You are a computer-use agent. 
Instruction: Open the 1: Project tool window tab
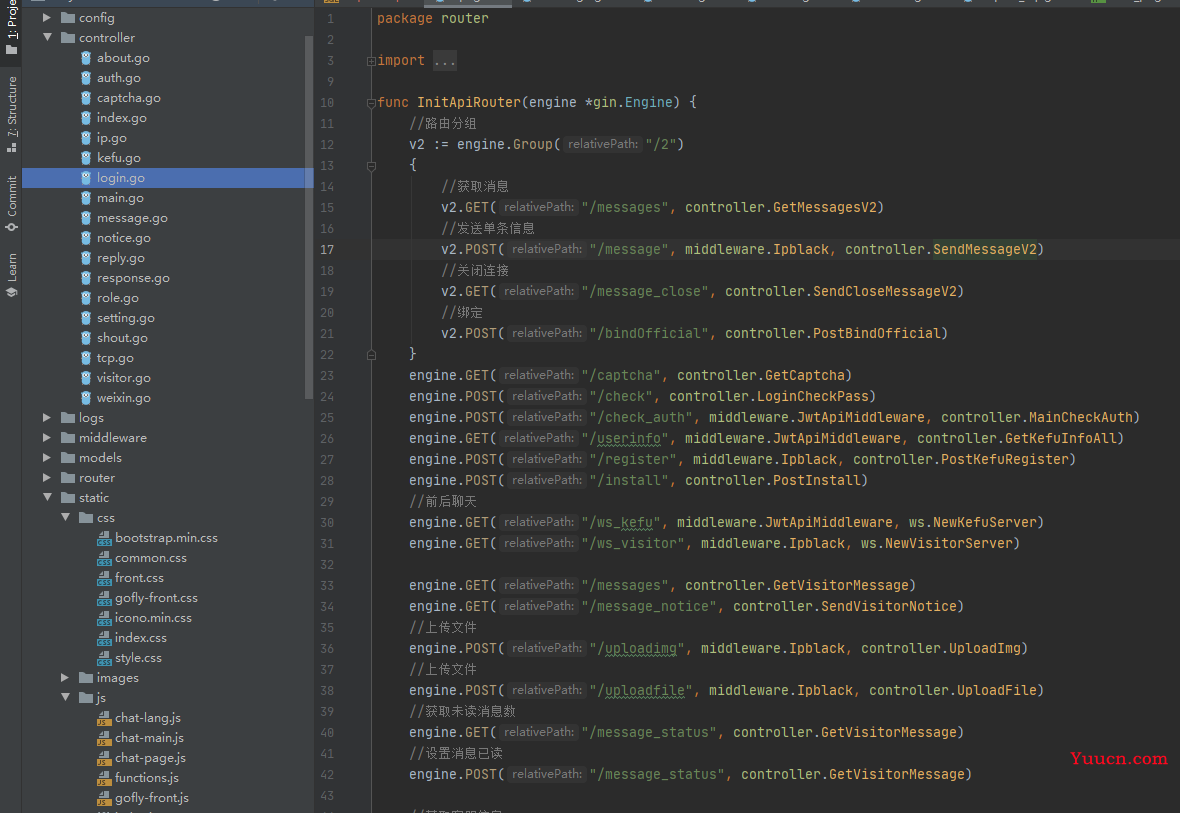point(11,27)
